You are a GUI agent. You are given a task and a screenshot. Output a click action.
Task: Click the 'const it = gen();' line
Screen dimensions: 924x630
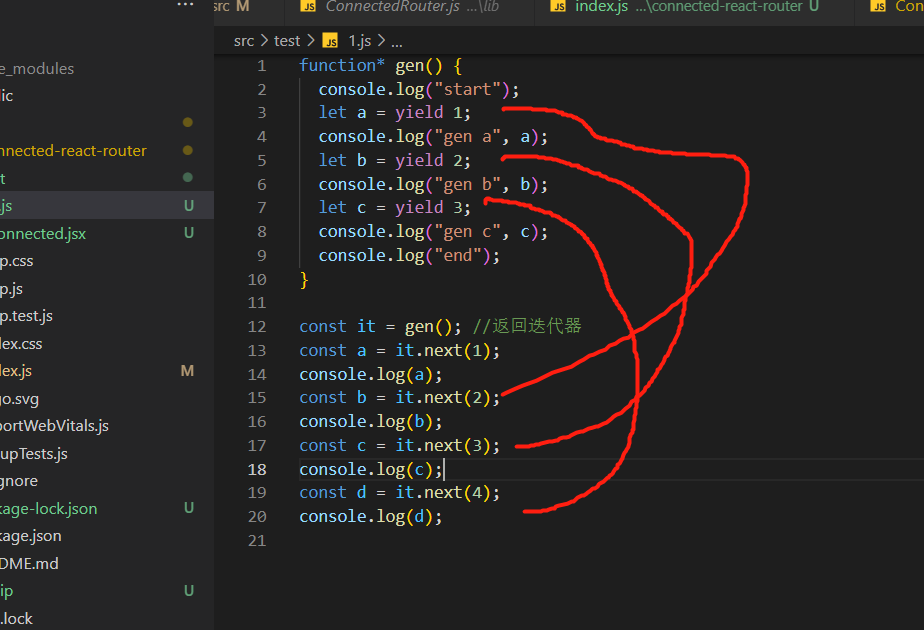(380, 326)
